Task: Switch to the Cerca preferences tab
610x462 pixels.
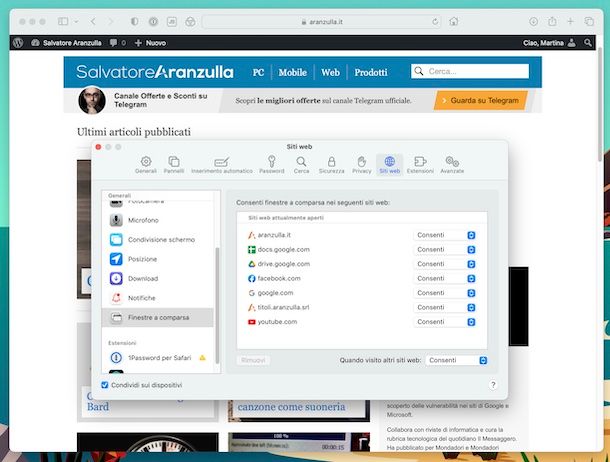Action: [x=301, y=165]
